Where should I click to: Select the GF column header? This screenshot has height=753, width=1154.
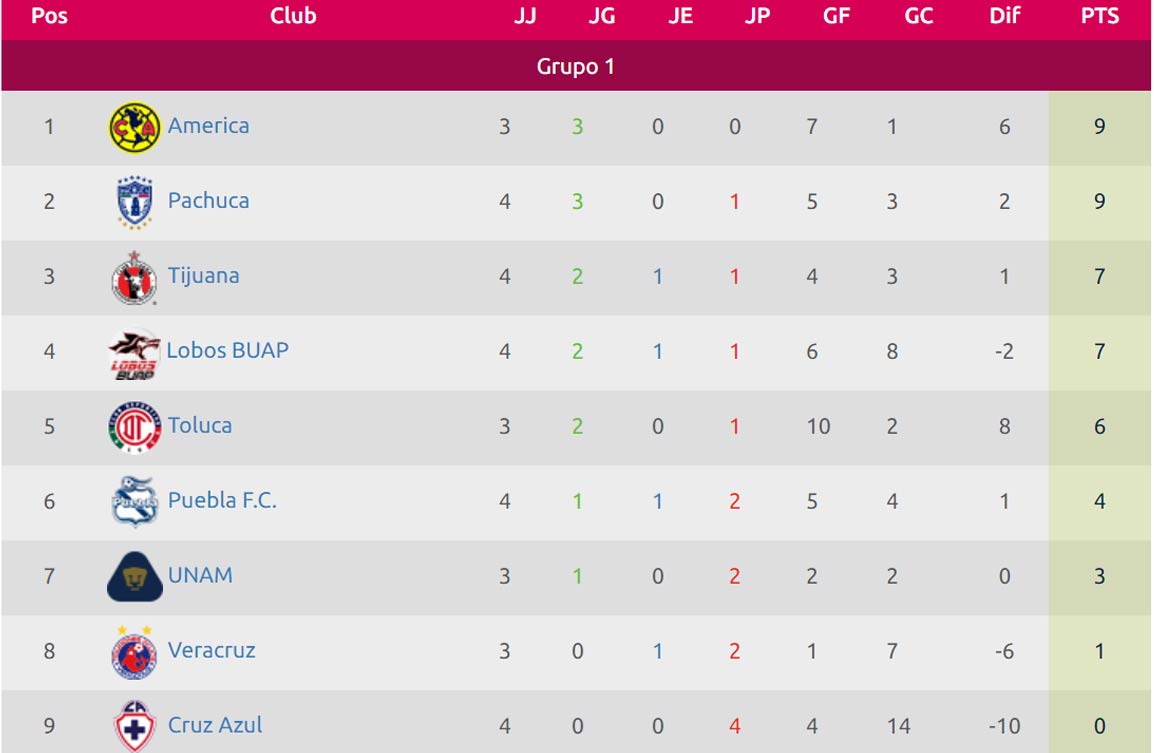tap(836, 16)
